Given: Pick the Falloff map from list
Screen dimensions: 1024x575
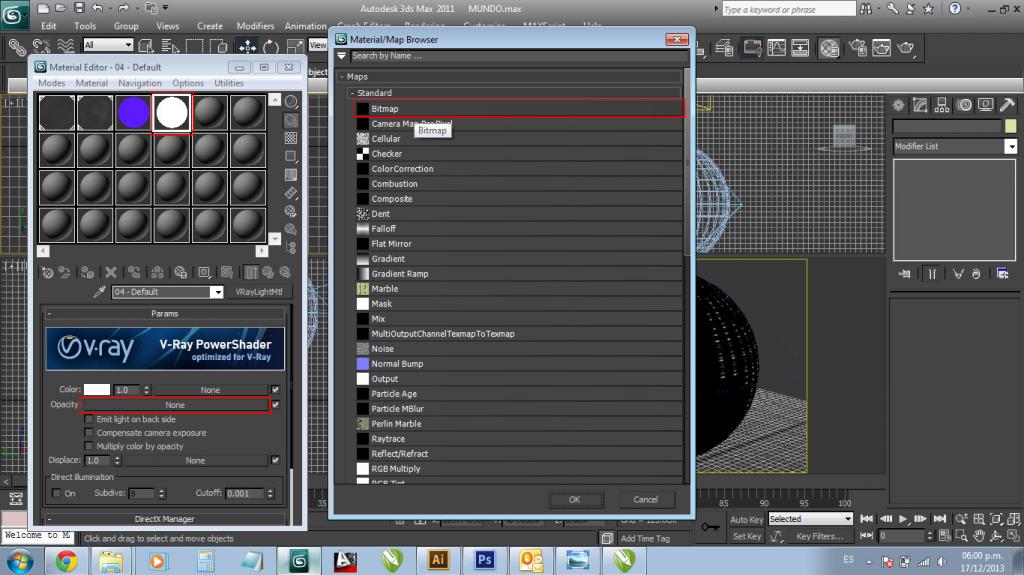Looking at the screenshot, I should pos(519,229).
